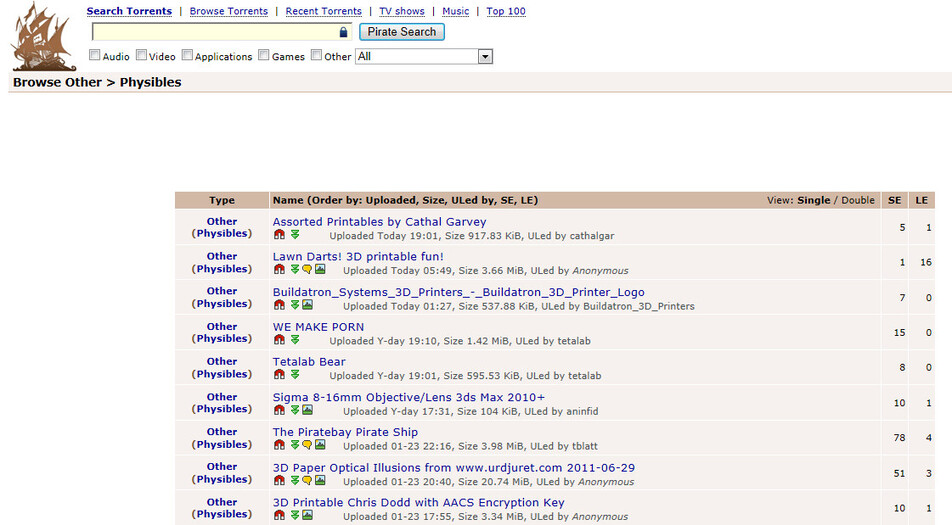Select Single view mode
Viewport: 952px width, 525px height.
(814, 200)
